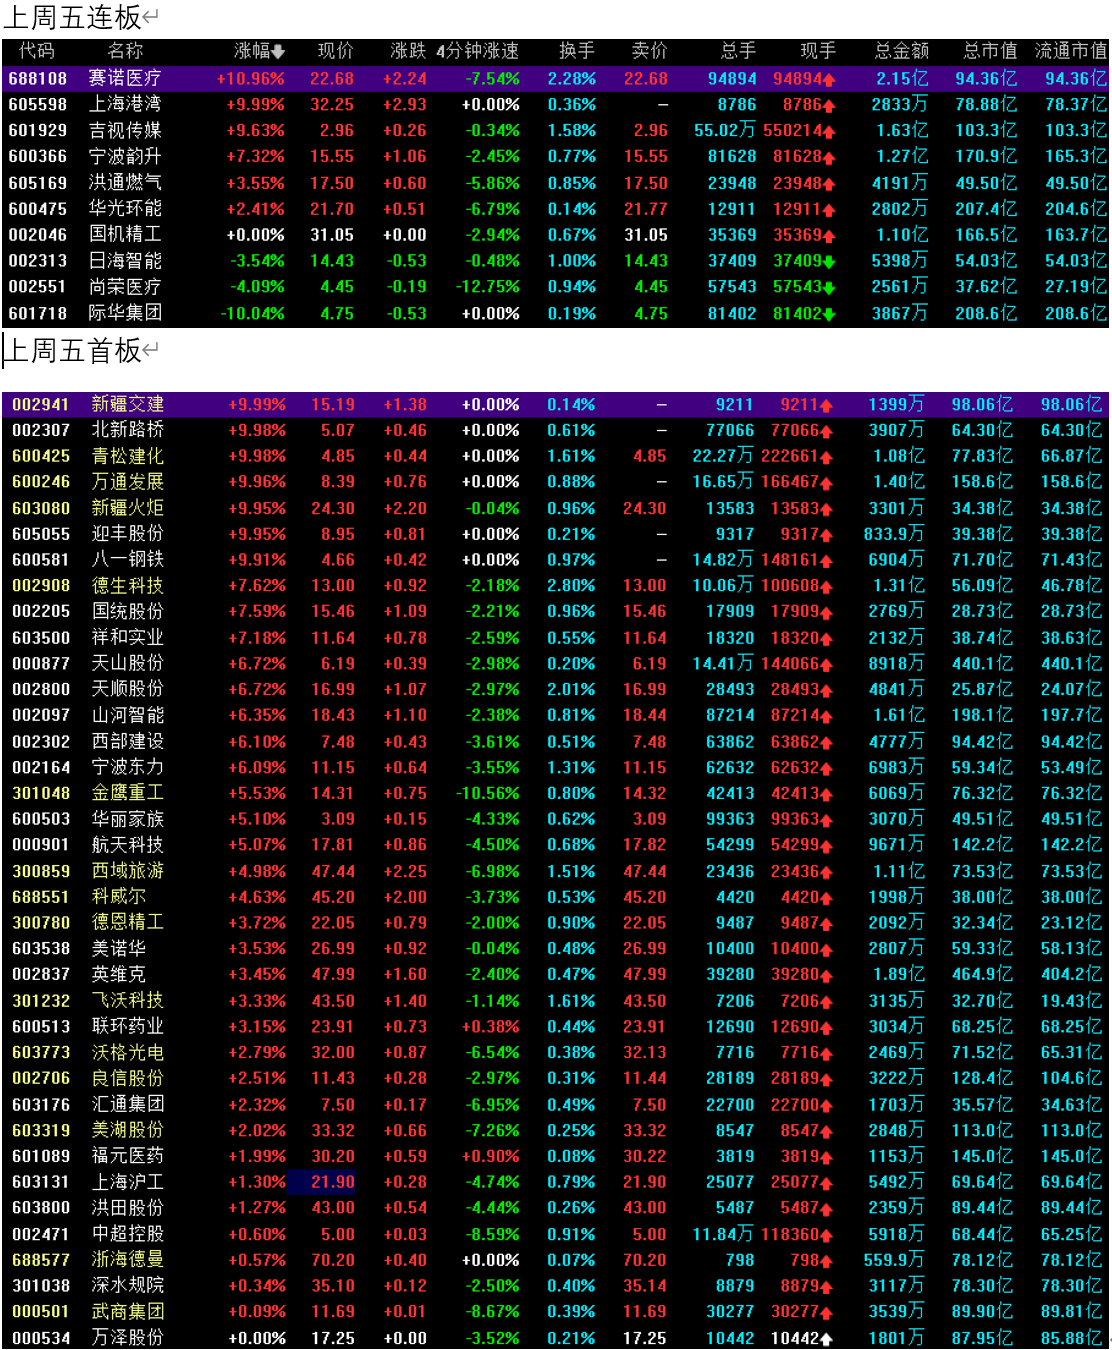Select stock code 603080

tap(41, 508)
